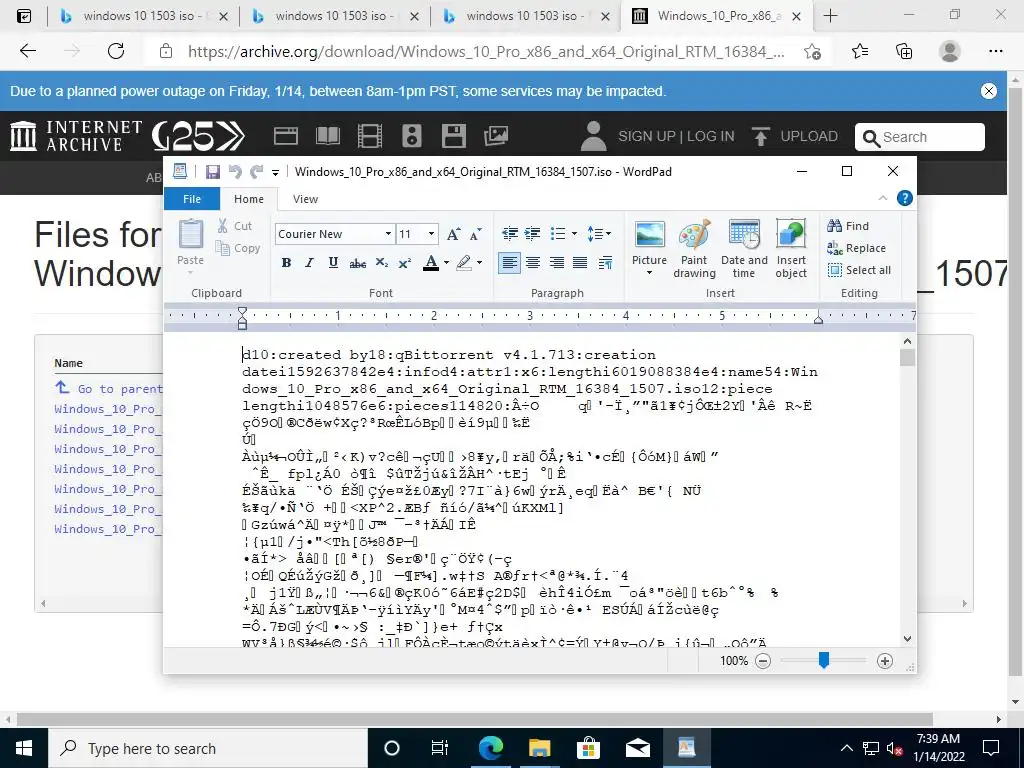This screenshot has width=1024, height=768.
Task: Open WordPad Help question mark icon
Action: pos(904,198)
